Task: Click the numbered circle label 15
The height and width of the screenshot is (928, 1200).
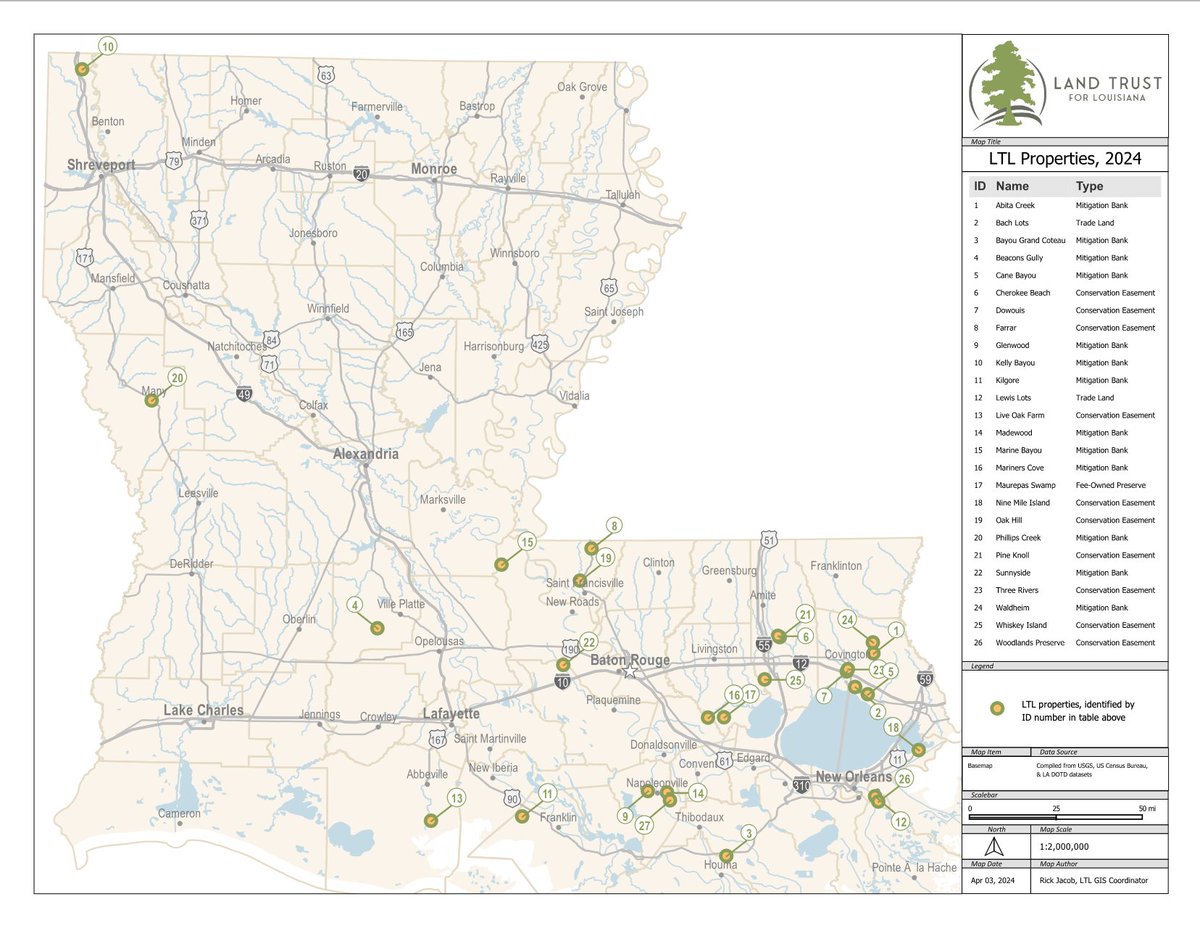Action: click(527, 542)
